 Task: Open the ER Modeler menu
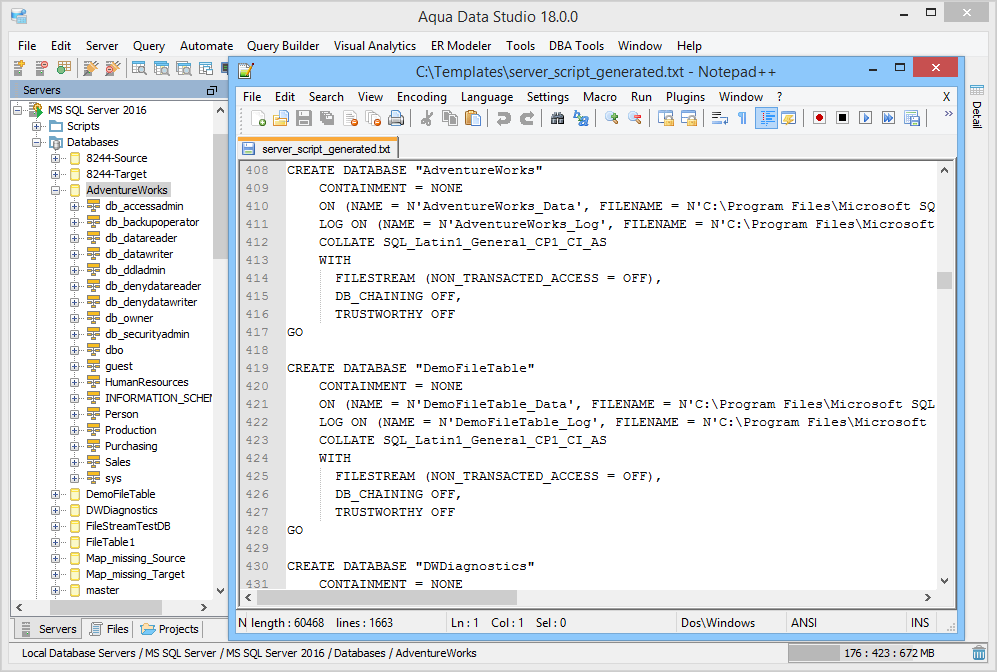[x=461, y=46]
